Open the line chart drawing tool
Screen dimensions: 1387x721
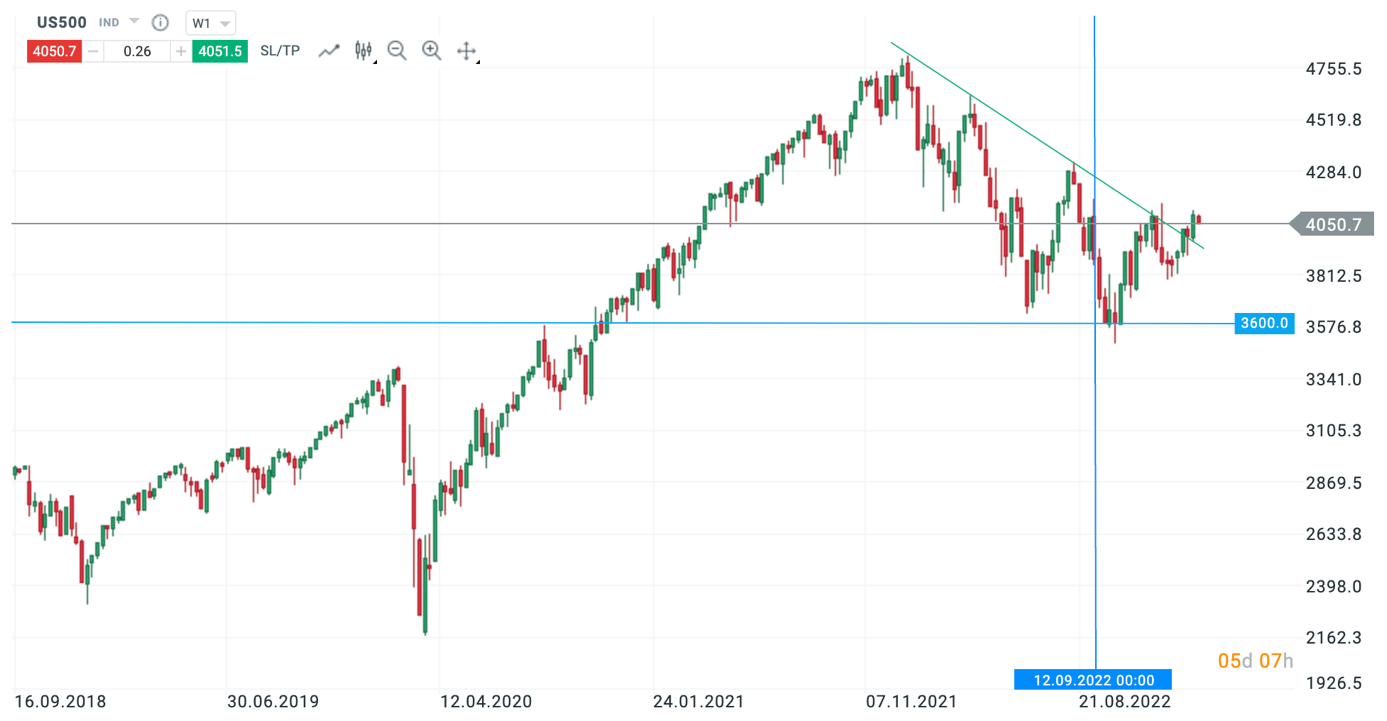329,51
